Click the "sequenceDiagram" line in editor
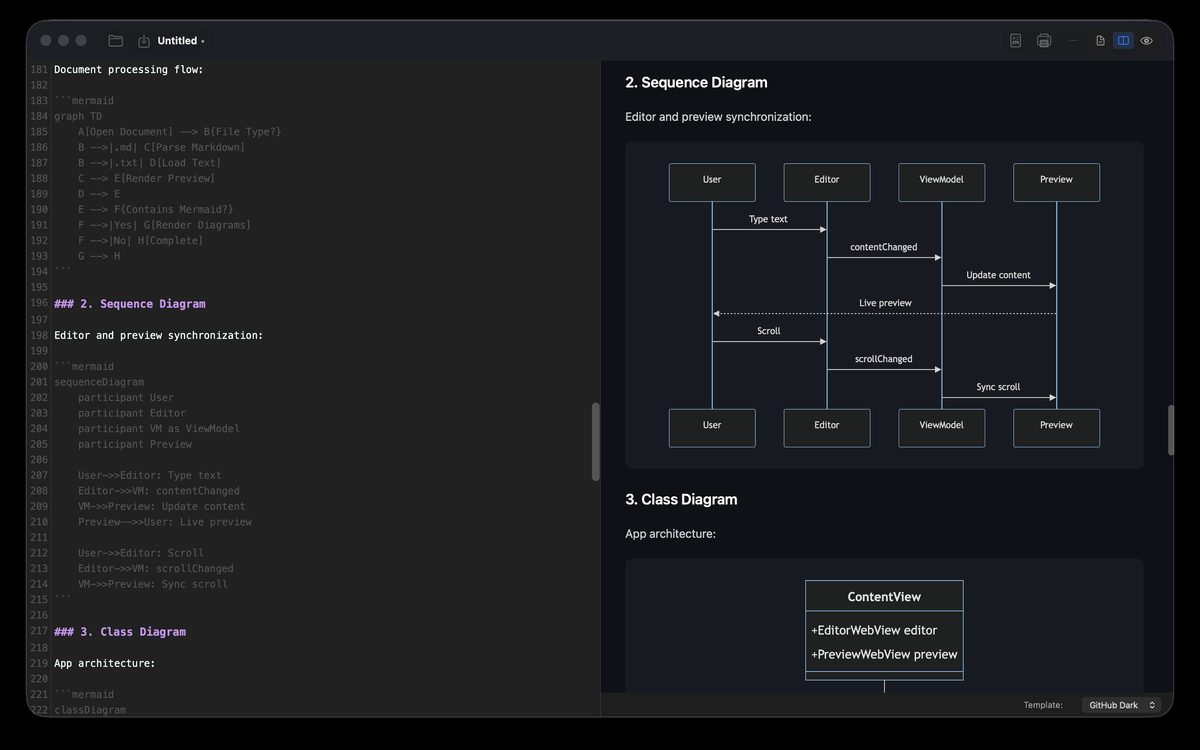 (x=99, y=382)
